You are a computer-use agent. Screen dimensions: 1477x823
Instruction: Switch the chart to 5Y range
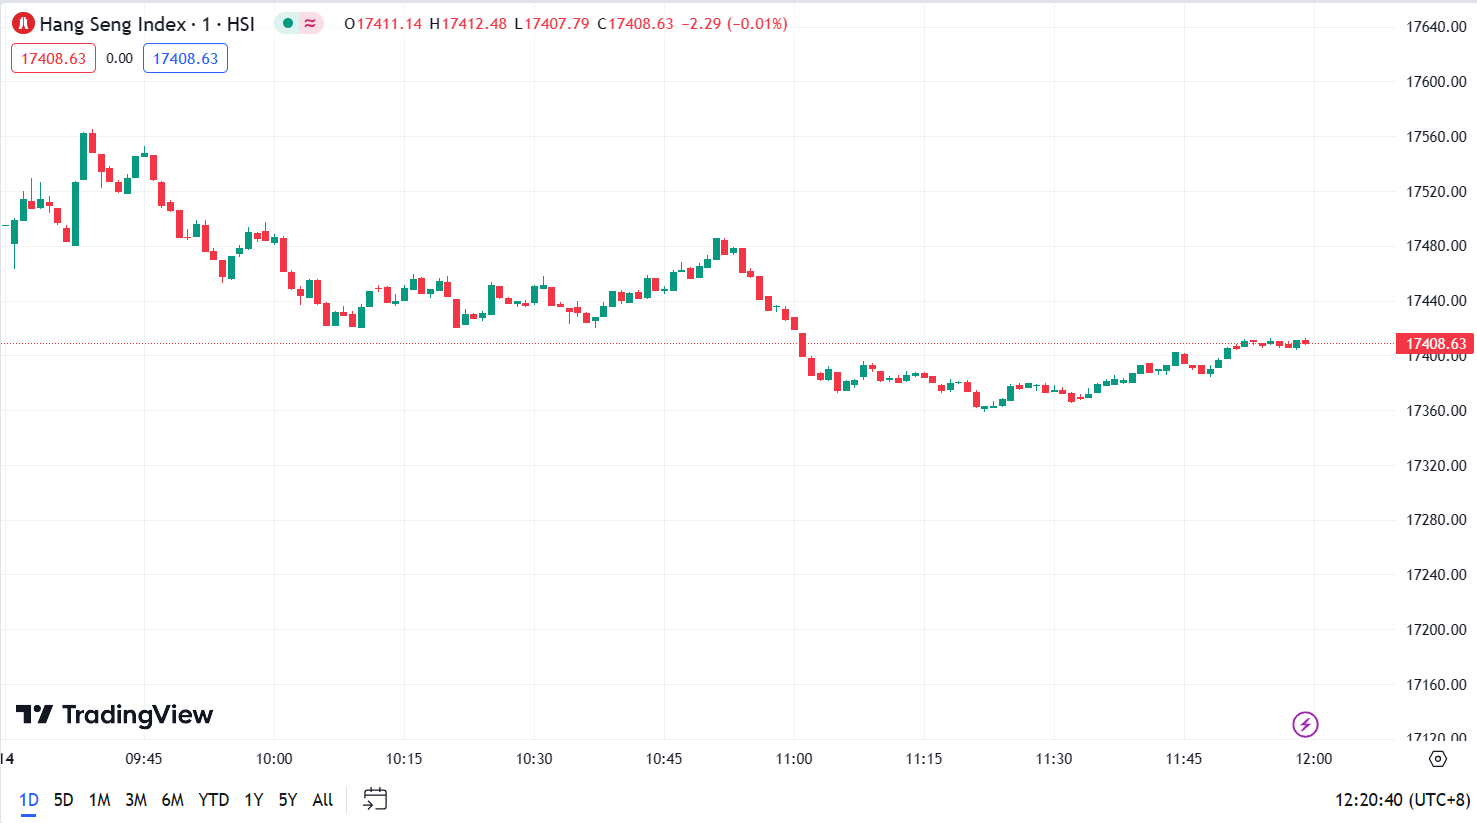point(288,800)
